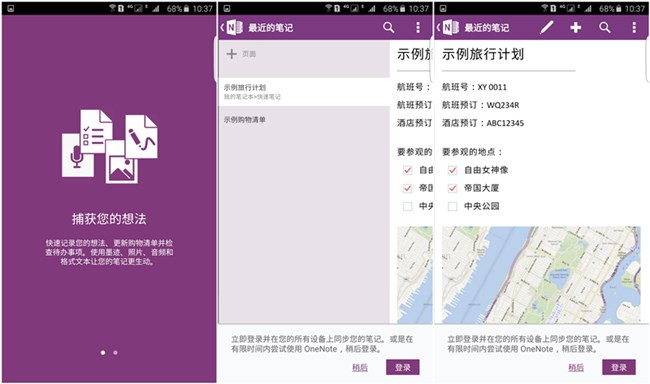This screenshot has width=650, height=384.
Task: Tap the map image in the right screen note
Action: coord(541,275)
